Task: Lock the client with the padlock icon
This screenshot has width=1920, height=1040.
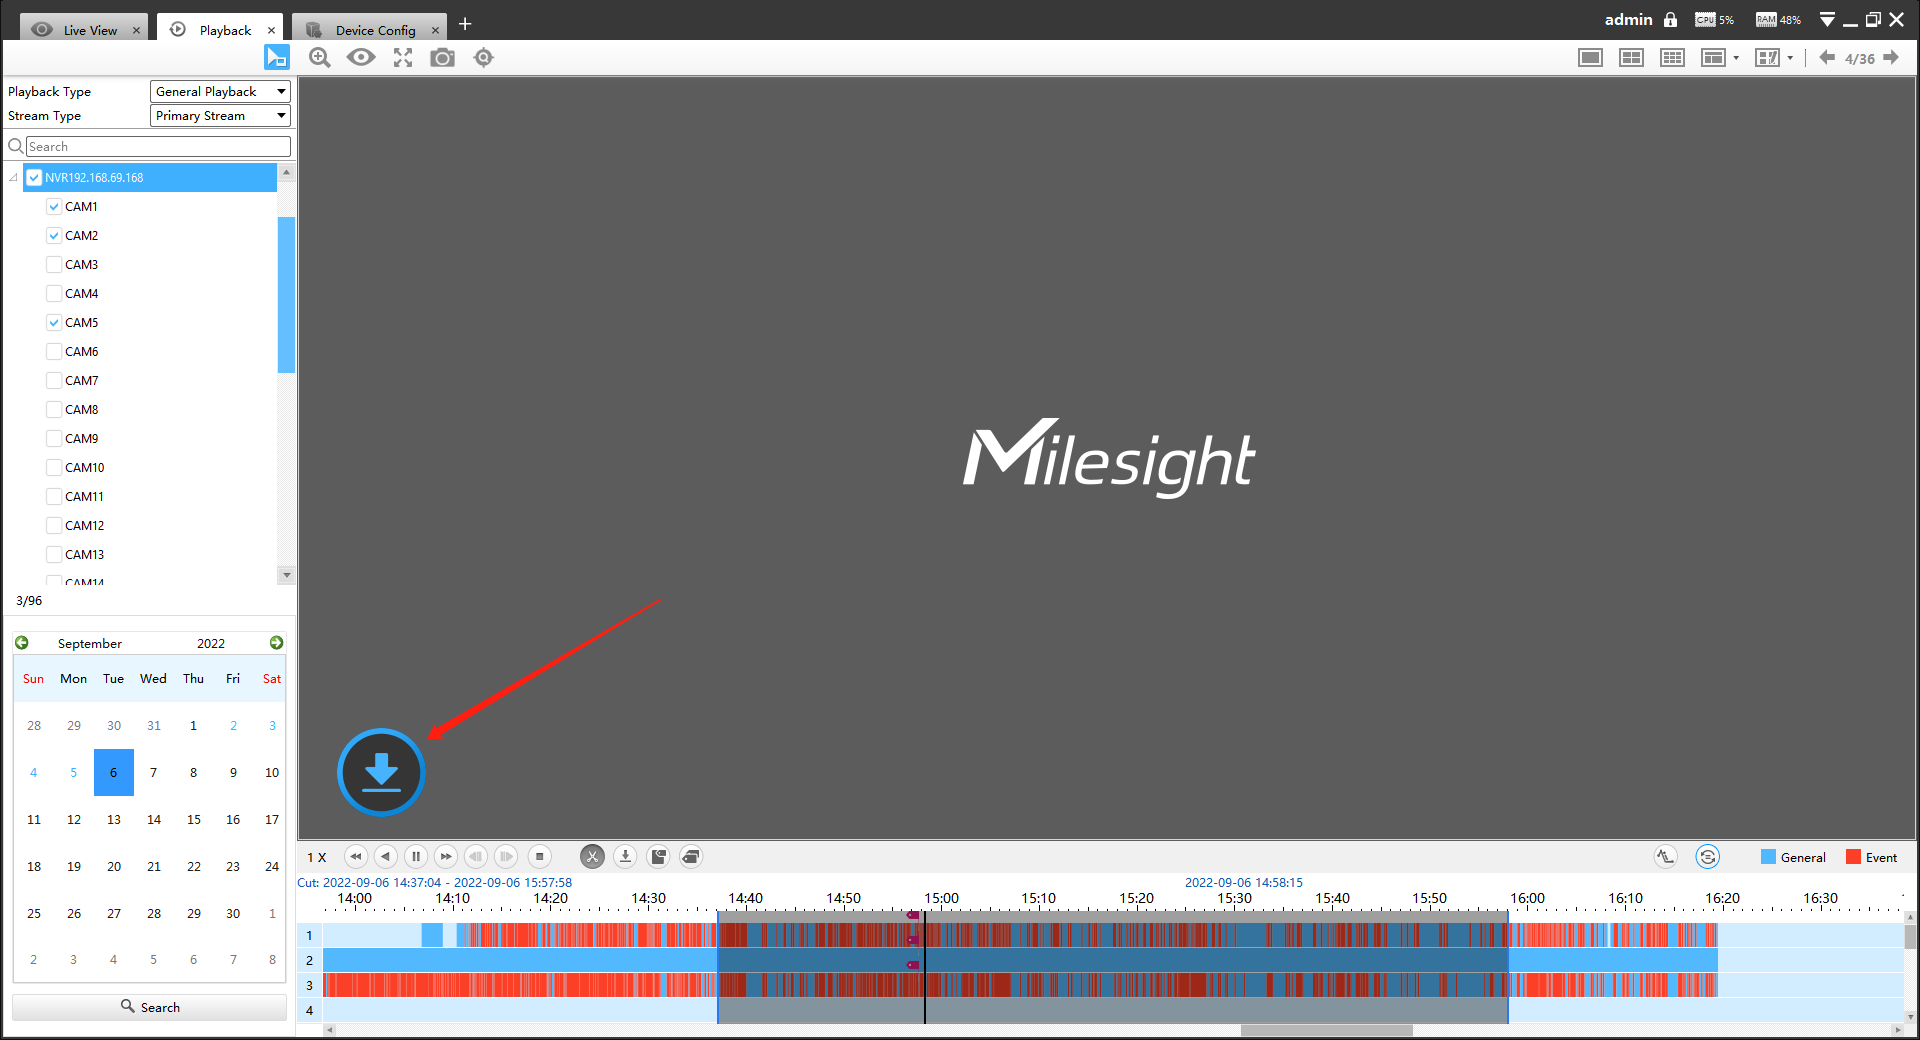Action: 1670,19
